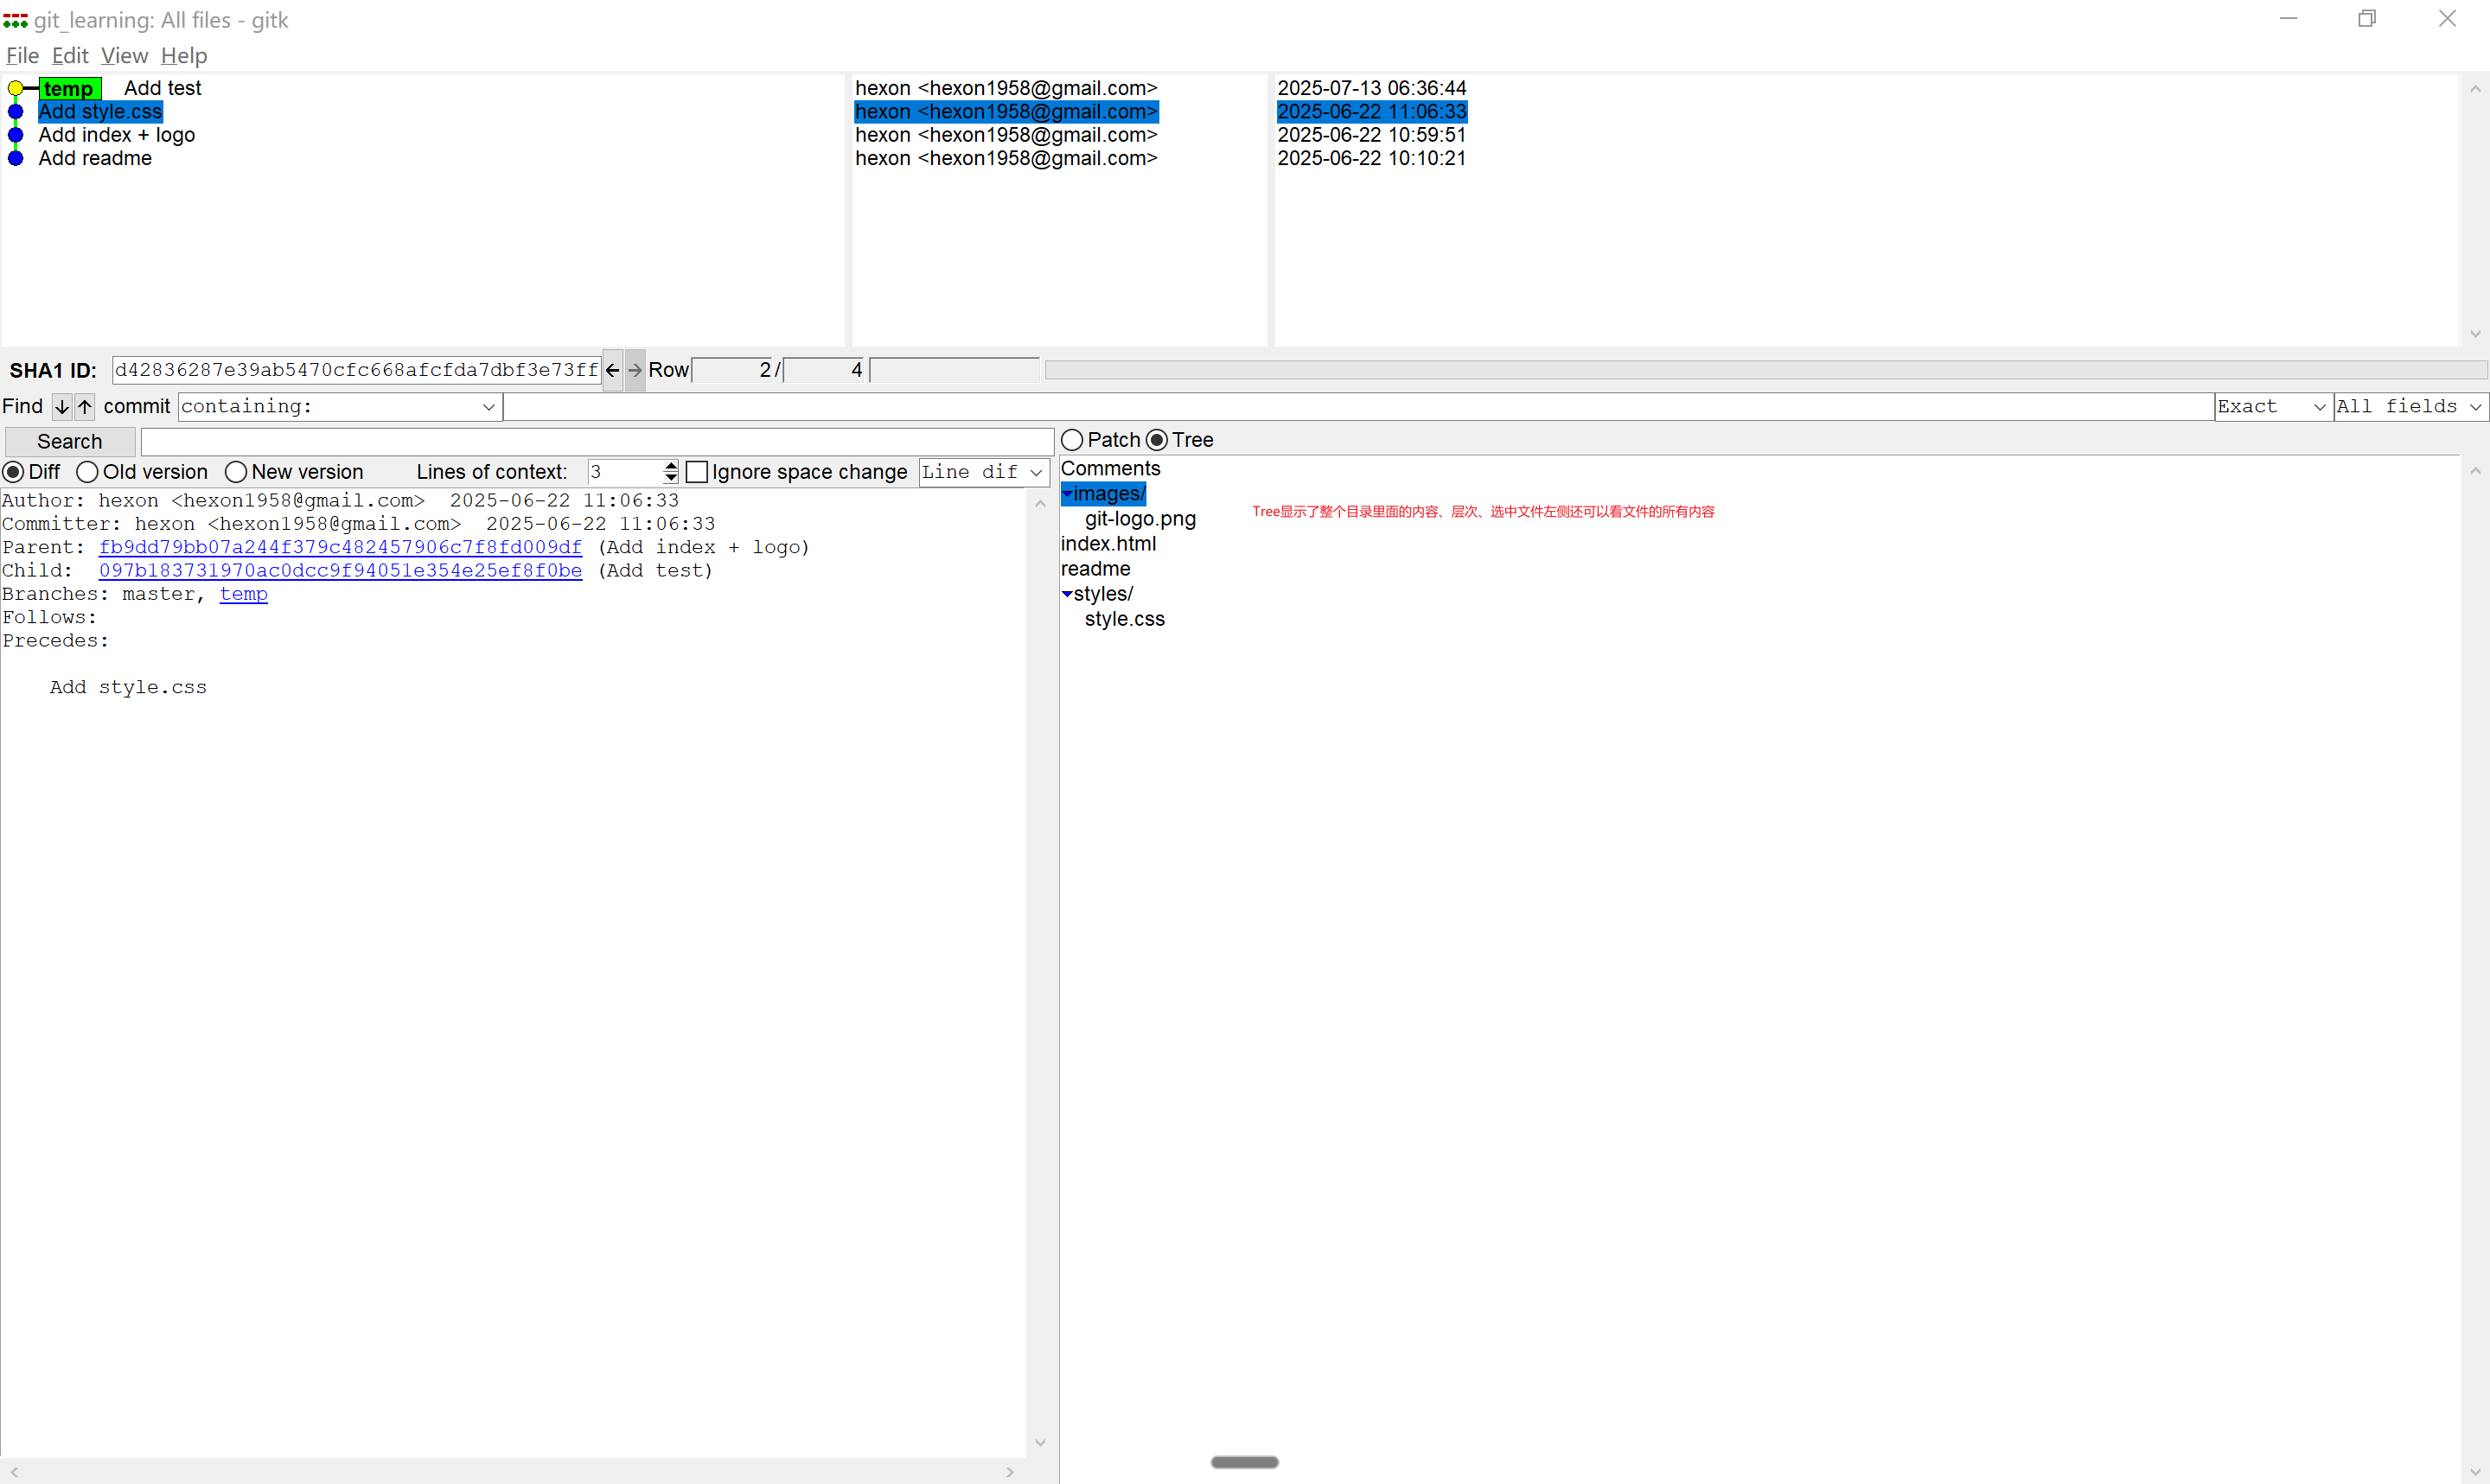Click the Find previous up-arrow button

pyautogui.click(x=85, y=406)
